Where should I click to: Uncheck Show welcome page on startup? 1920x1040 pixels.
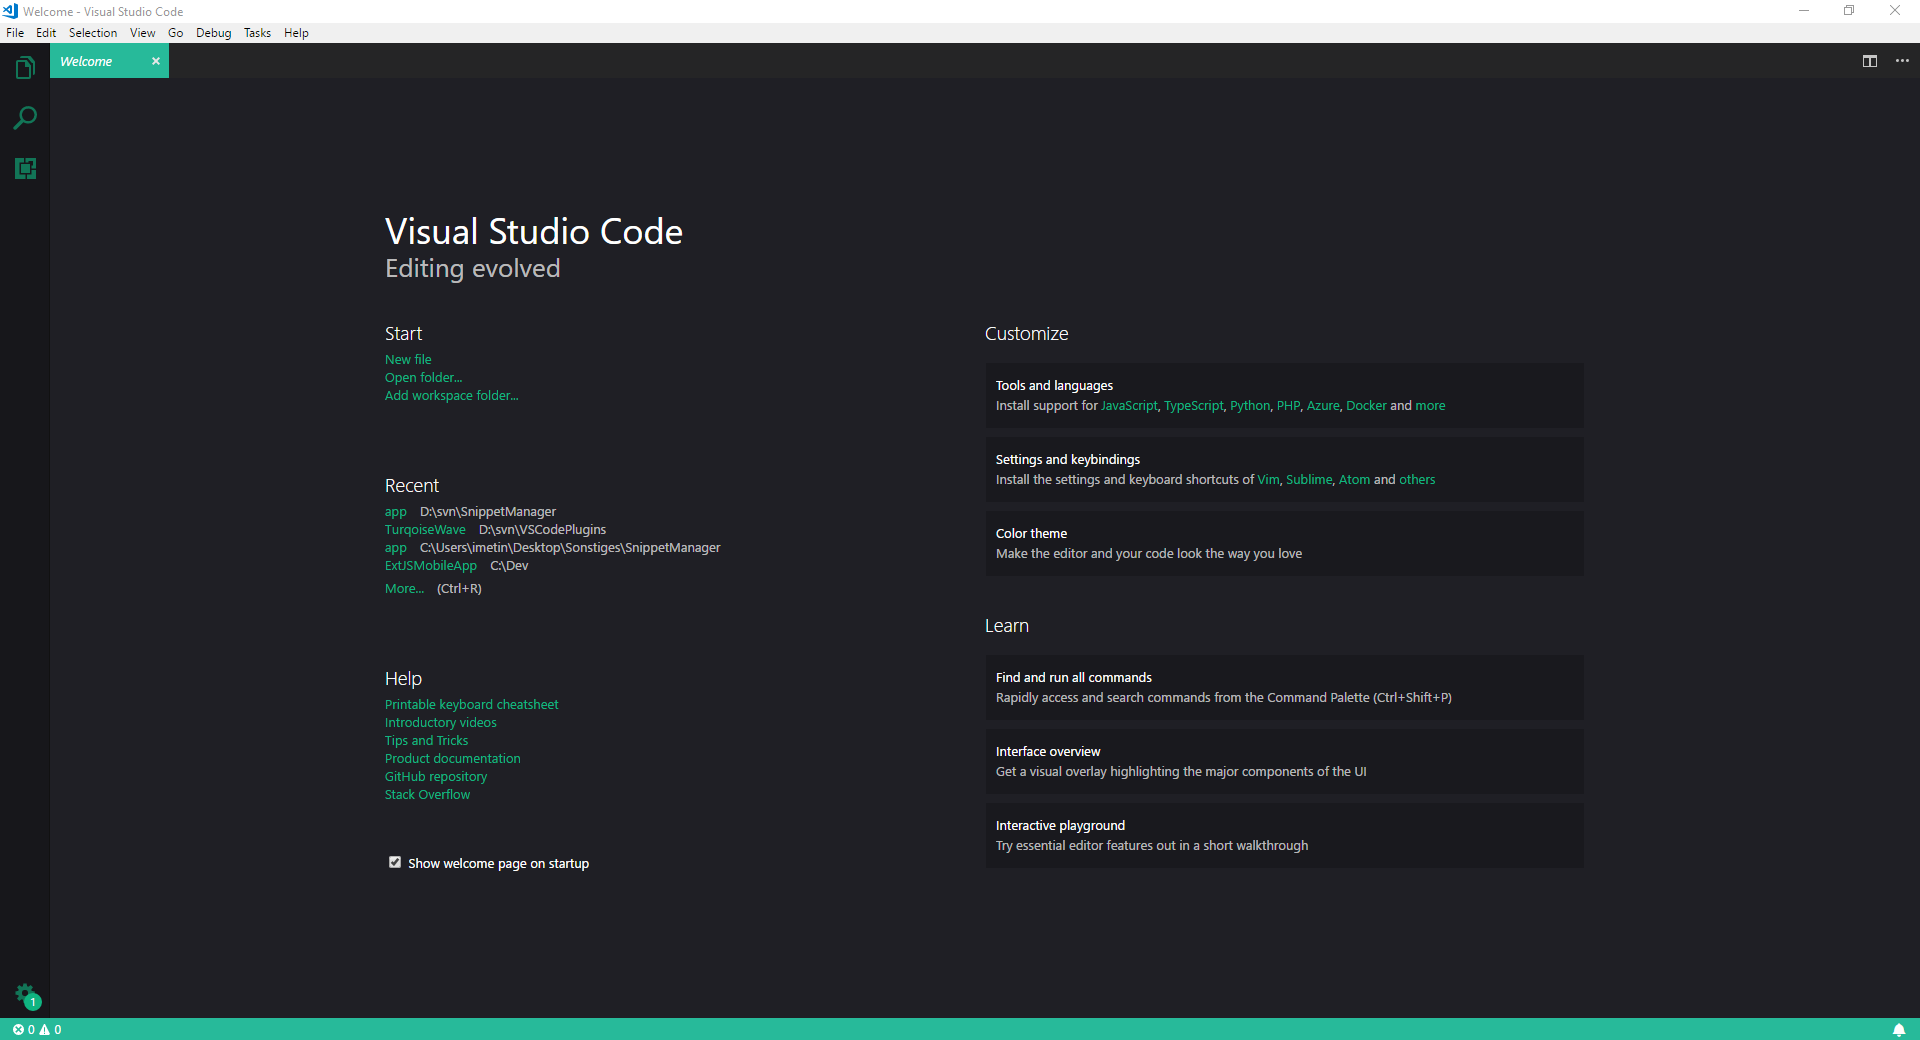pos(395,862)
